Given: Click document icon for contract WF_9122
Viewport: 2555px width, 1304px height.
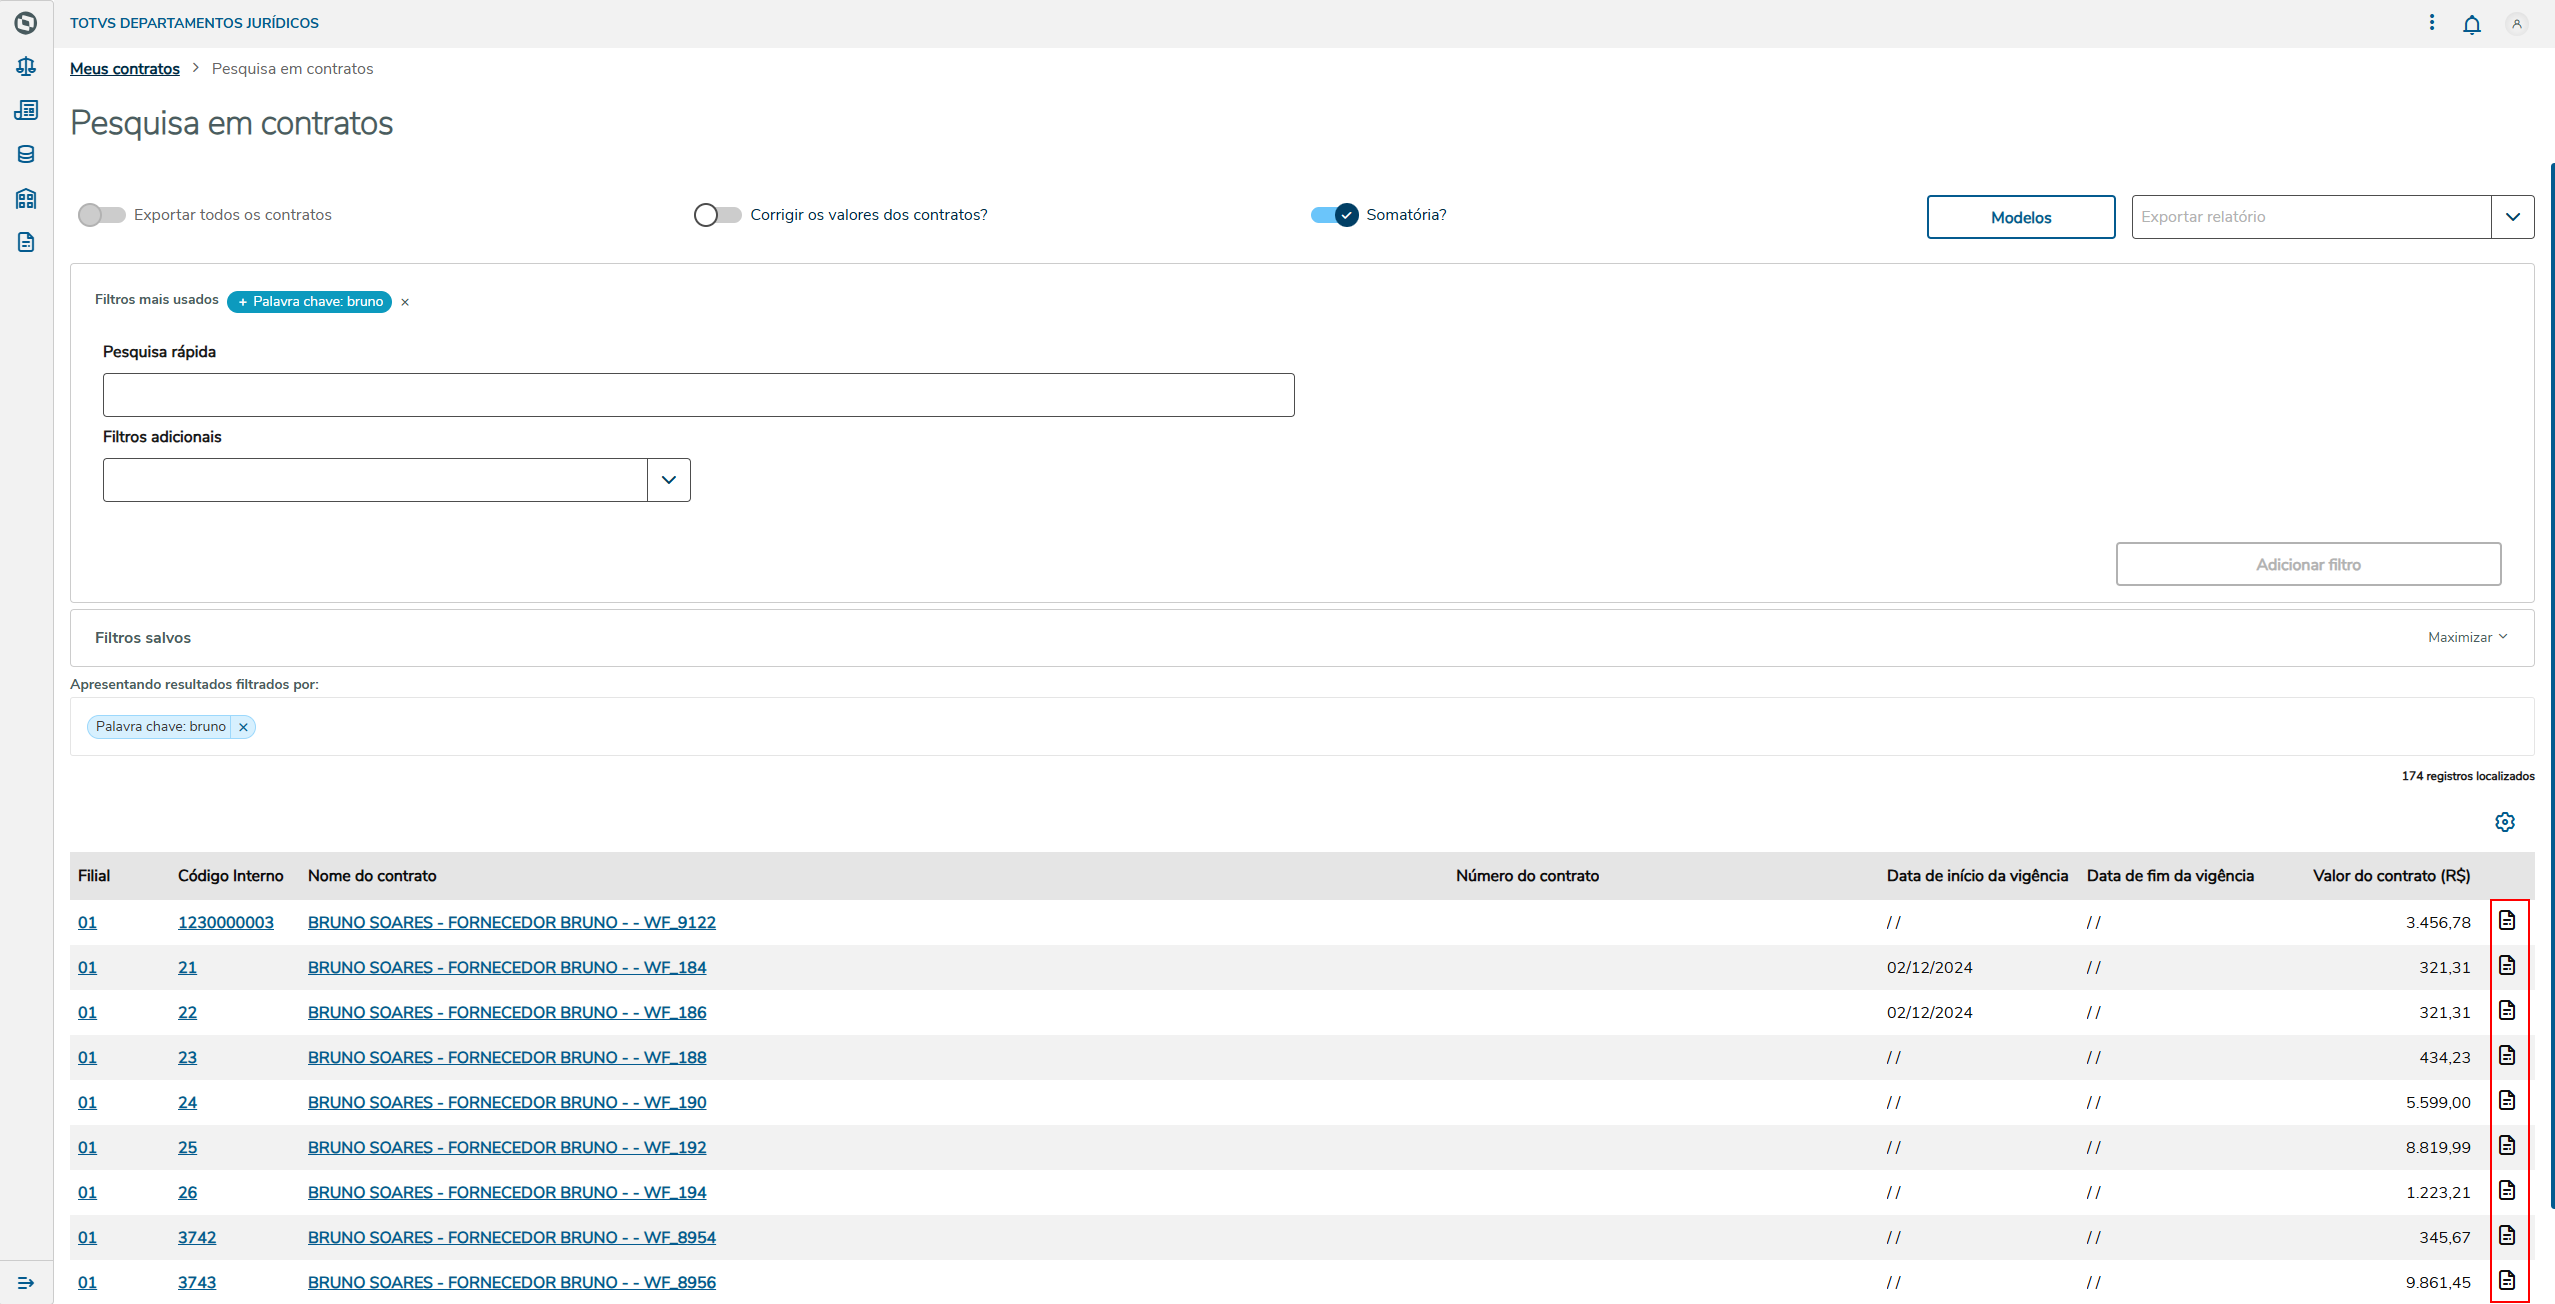Looking at the screenshot, I should click(2506, 920).
